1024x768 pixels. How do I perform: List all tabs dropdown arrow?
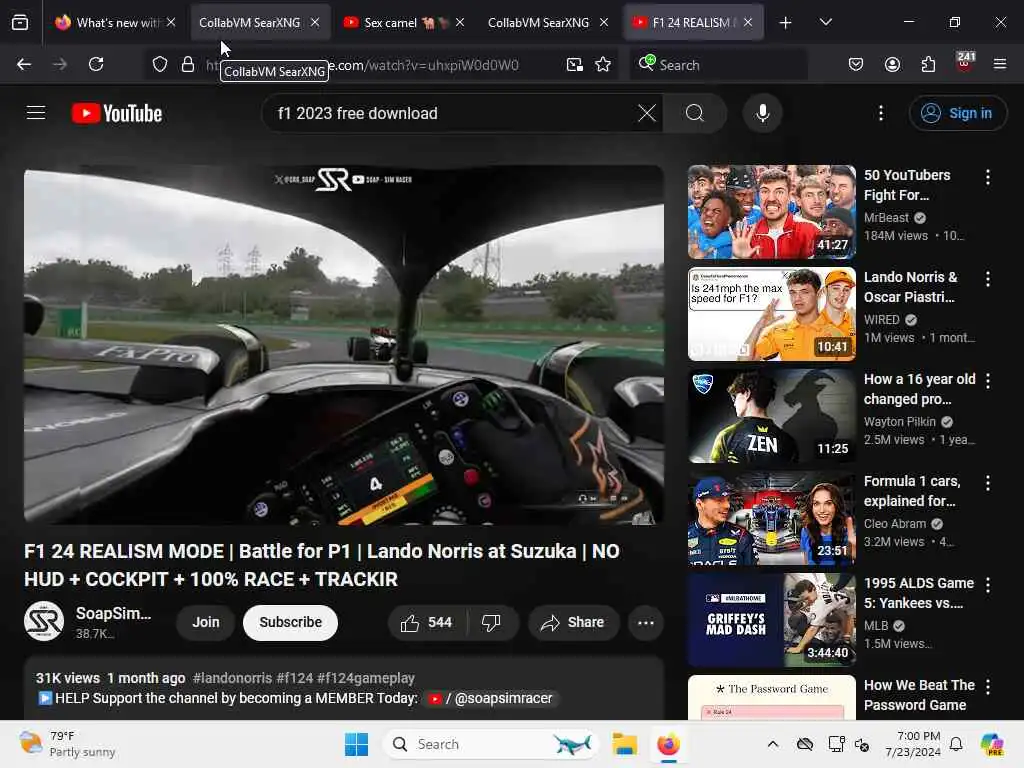point(825,23)
